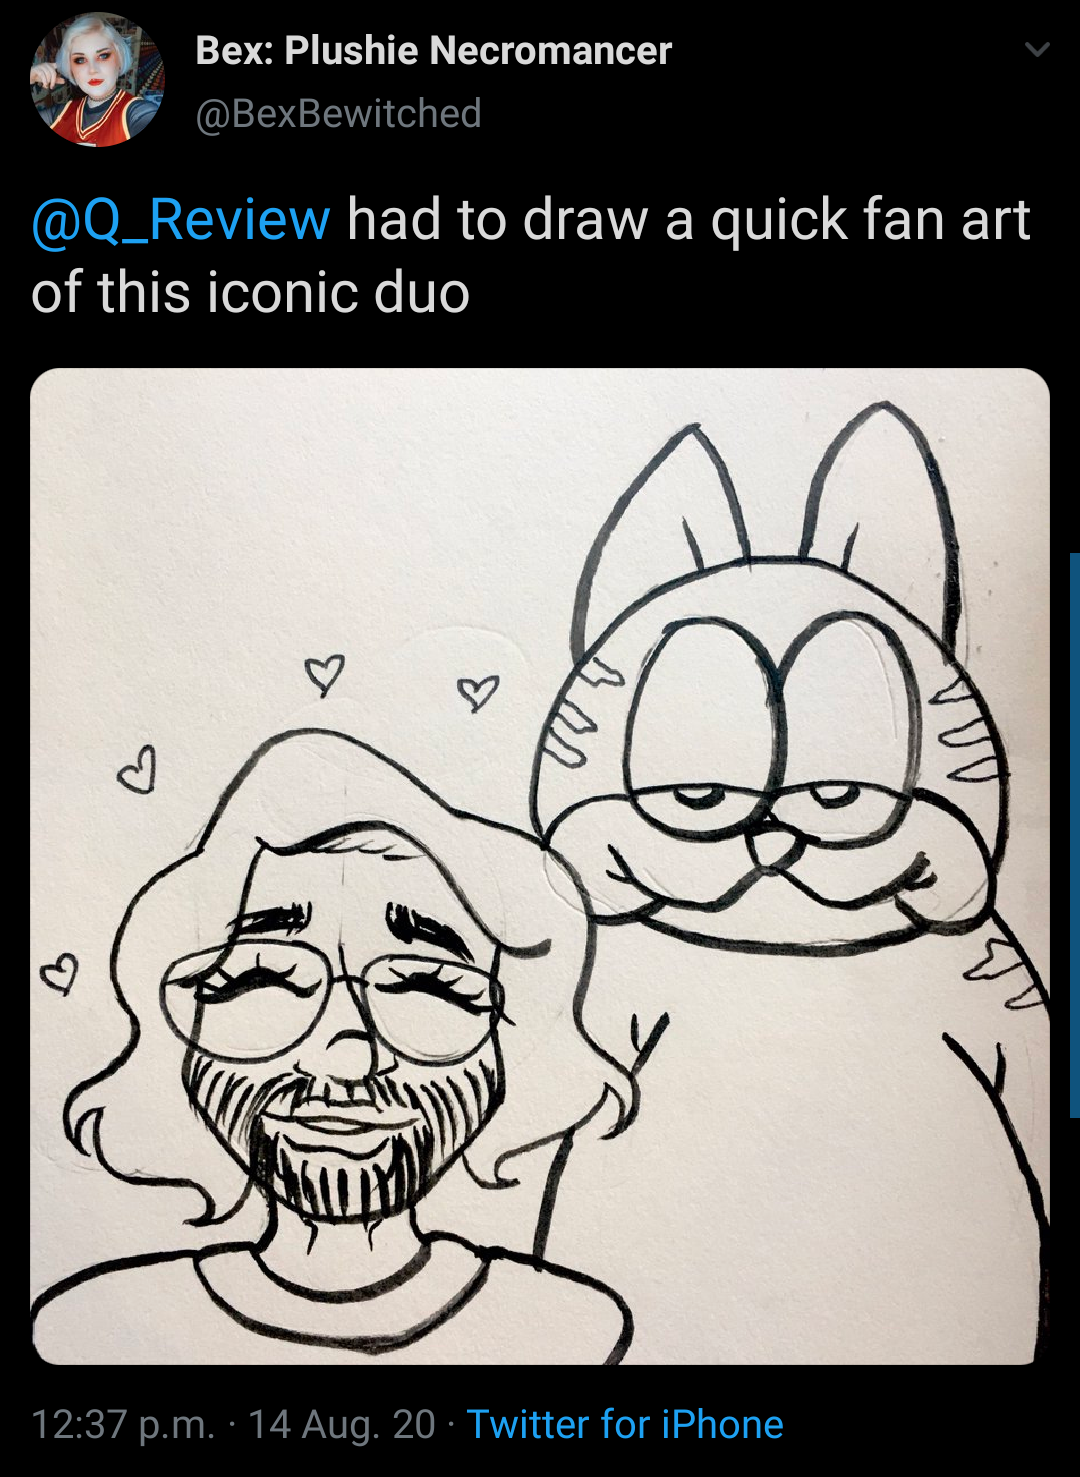Screen dimensions: 1080x1477
Task: Expand the tweet options chevron
Action: click(x=1038, y=49)
